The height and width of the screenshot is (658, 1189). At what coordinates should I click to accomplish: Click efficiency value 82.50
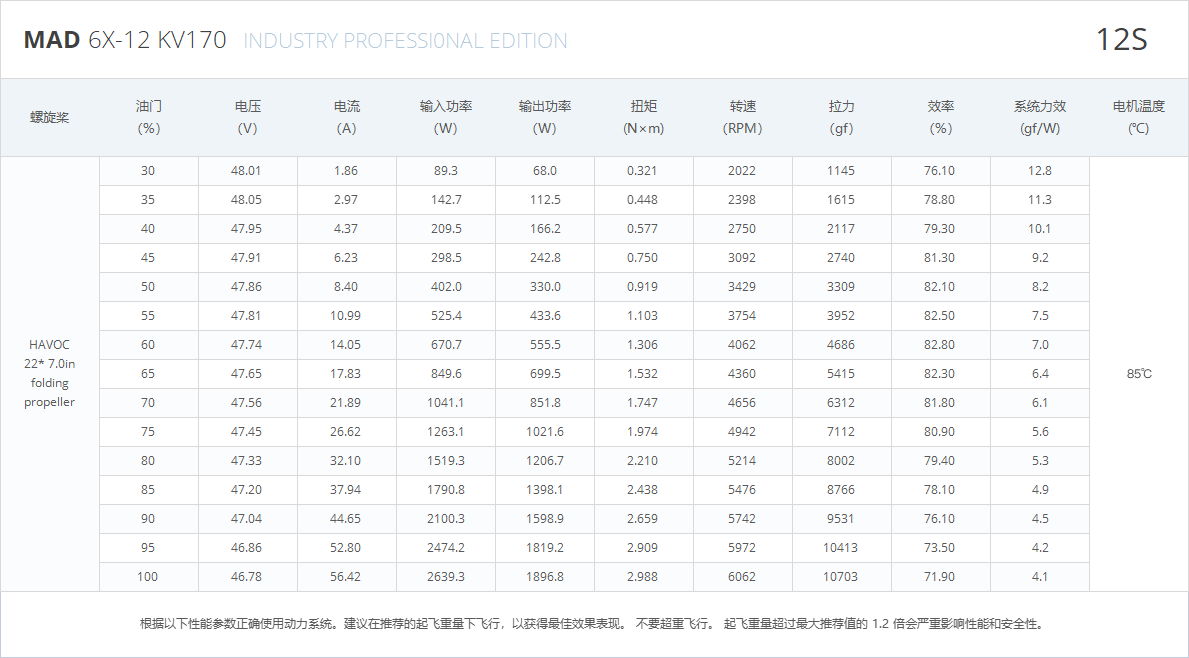(x=940, y=315)
